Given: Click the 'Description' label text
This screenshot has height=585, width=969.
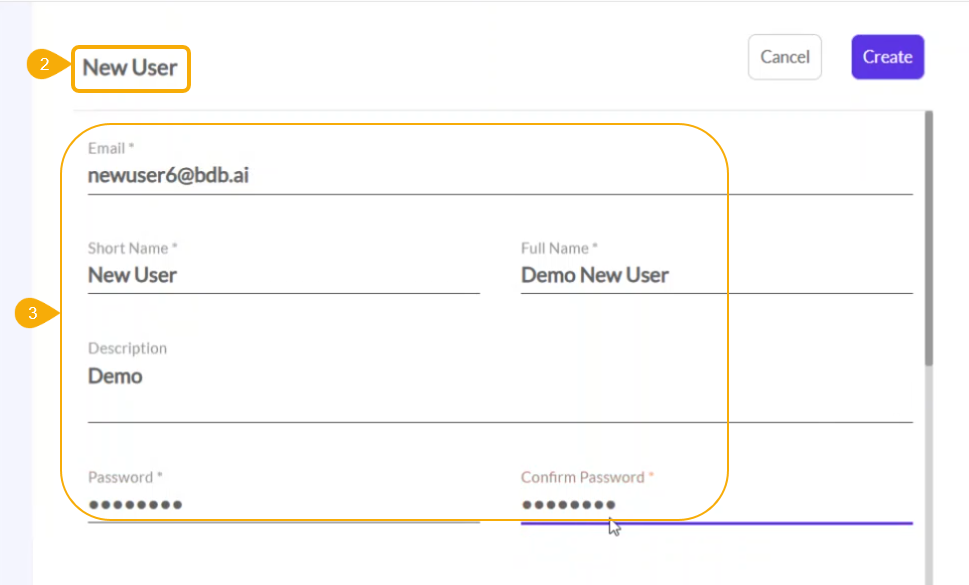Looking at the screenshot, I should click(127, 348).
